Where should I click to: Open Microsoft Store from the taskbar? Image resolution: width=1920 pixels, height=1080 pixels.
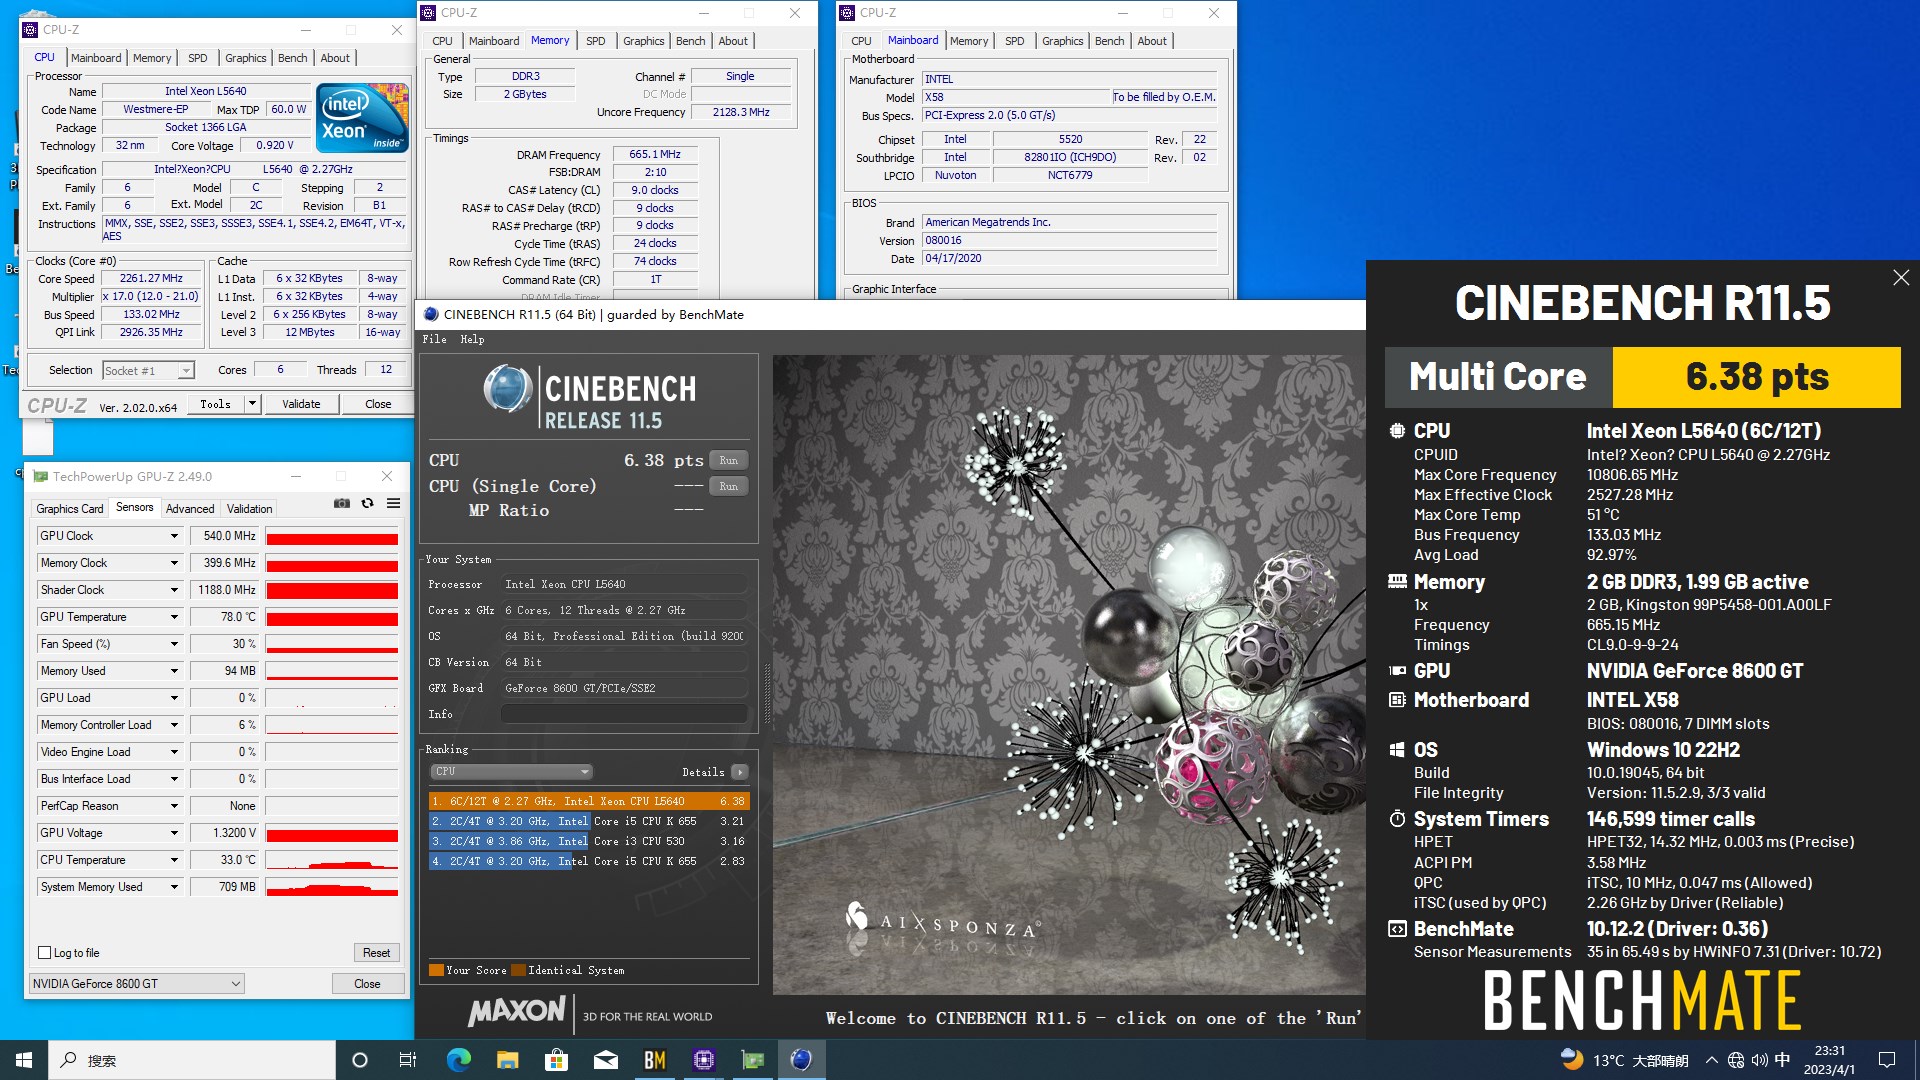point(556,1060)
